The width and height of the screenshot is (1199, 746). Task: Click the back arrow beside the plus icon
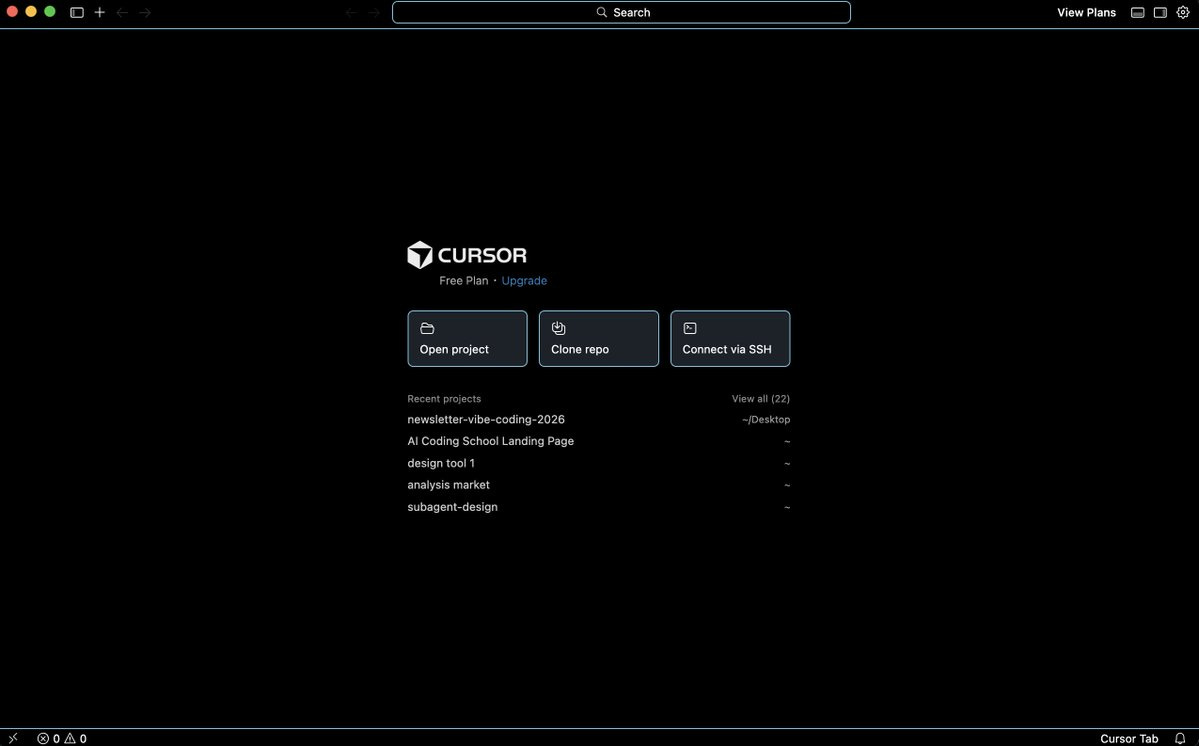click(122, 12)
